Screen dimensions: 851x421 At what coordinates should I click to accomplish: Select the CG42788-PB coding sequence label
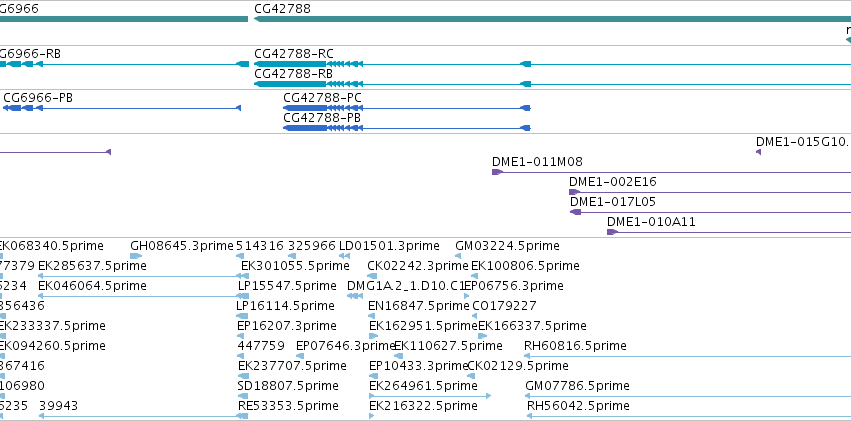322,118
